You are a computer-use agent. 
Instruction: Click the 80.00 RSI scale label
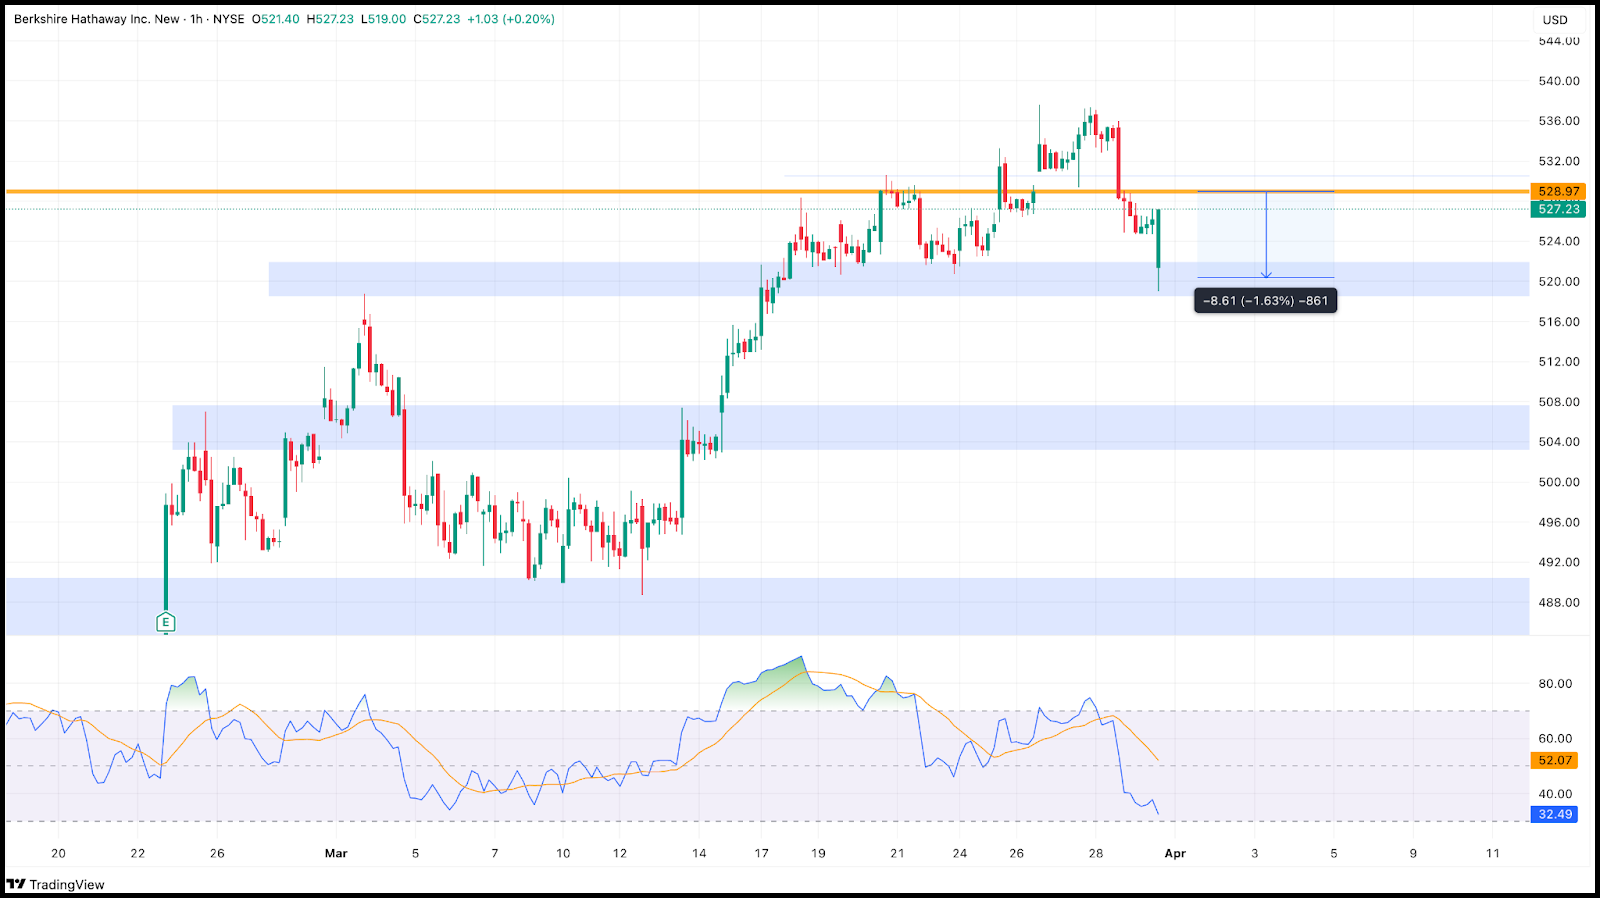1555,684
